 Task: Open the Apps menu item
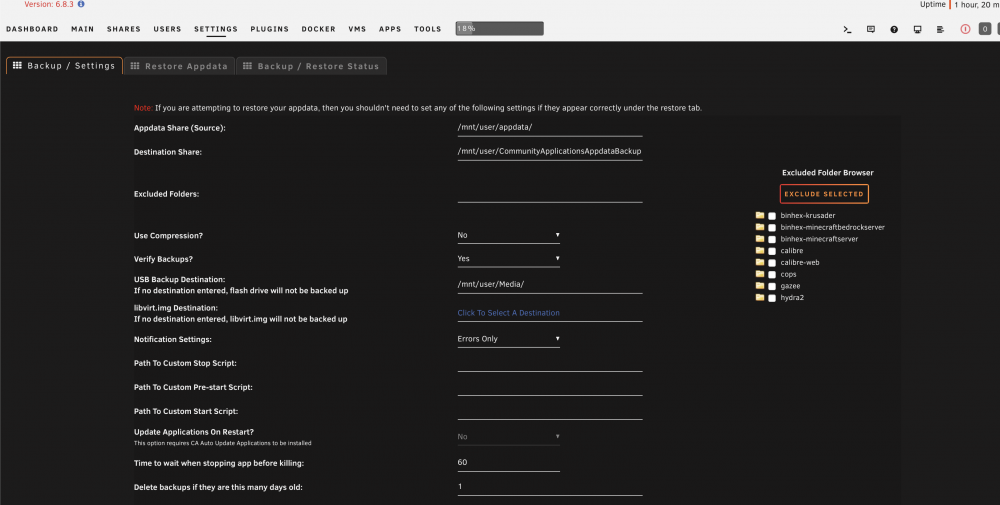pyautogui.click(x=390, y=29)
